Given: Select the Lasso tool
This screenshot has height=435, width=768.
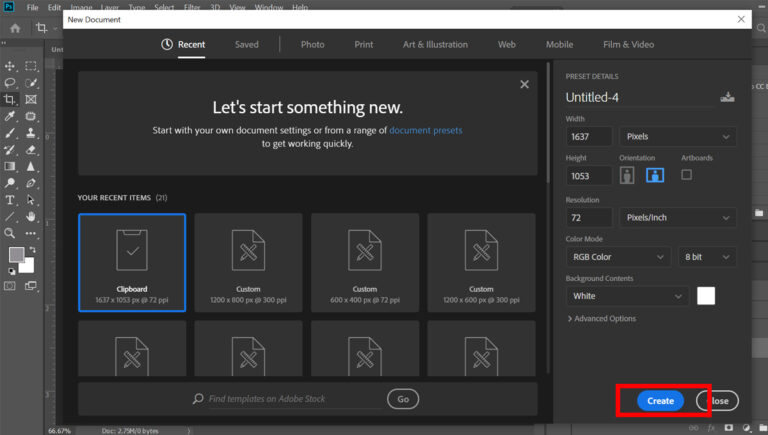Looking at the screenshot, I should point(10,83).
